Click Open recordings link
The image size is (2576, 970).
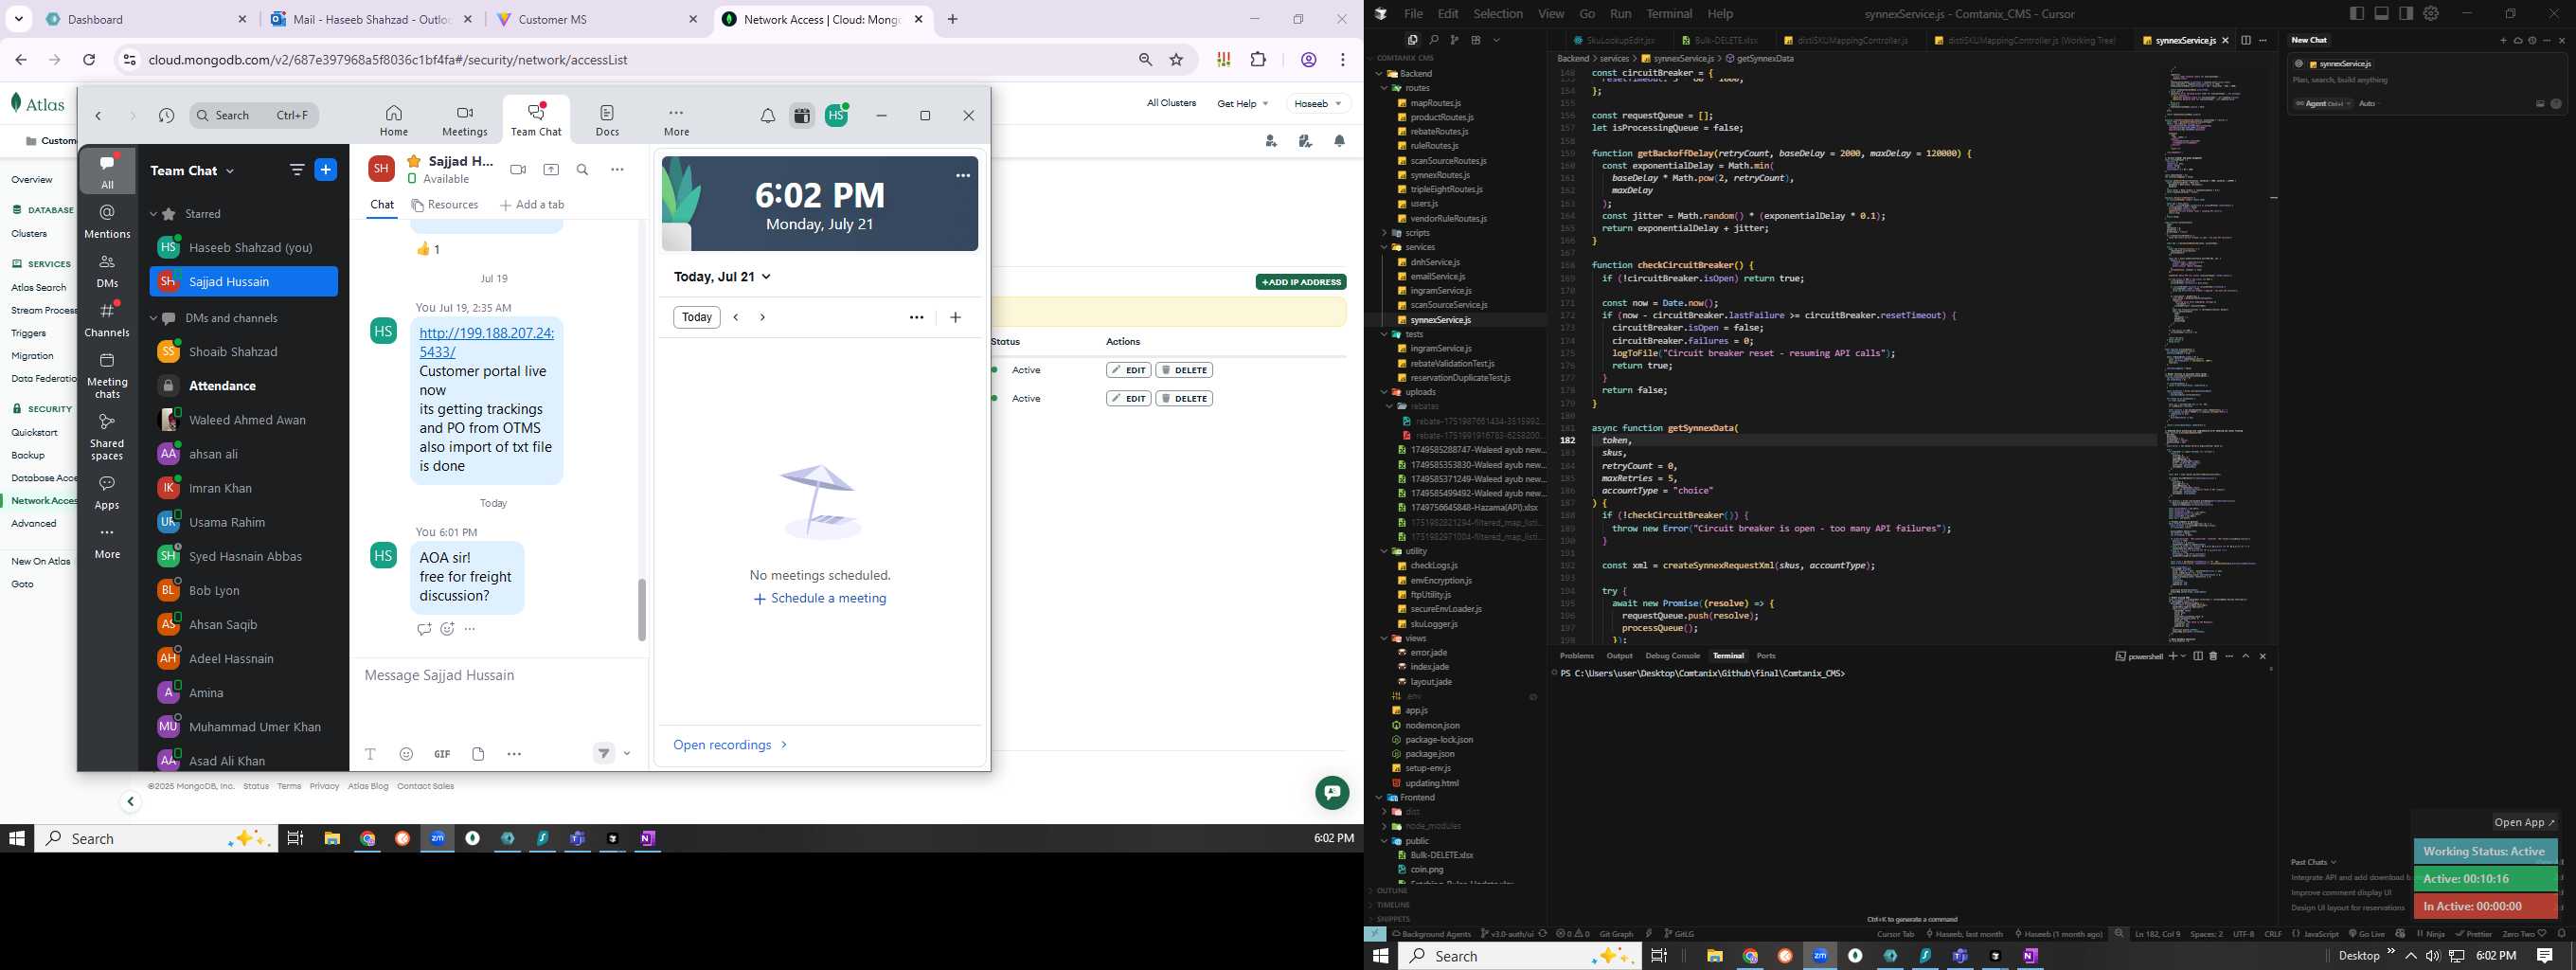point(730,745)
